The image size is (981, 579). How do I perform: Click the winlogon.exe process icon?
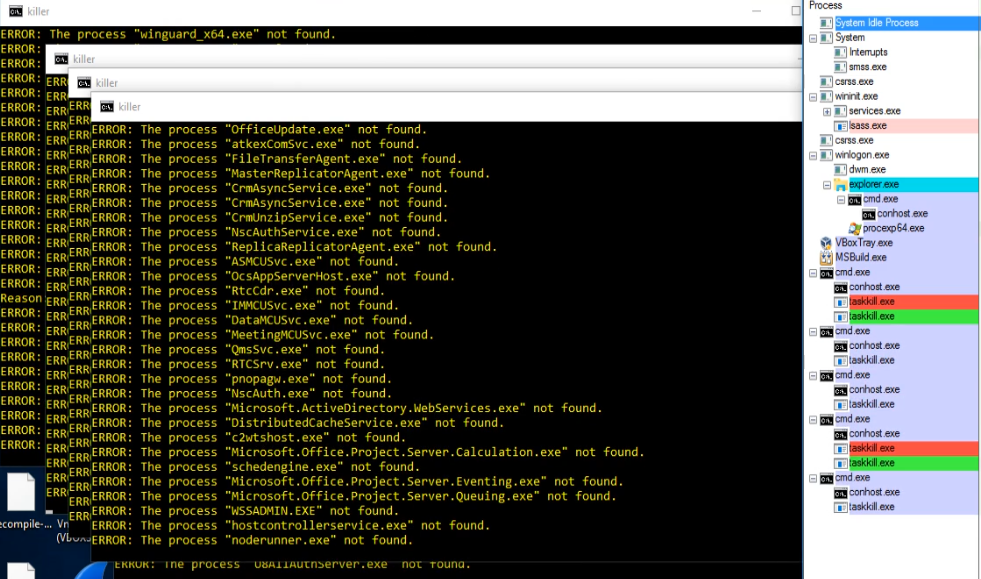[826, 155]
